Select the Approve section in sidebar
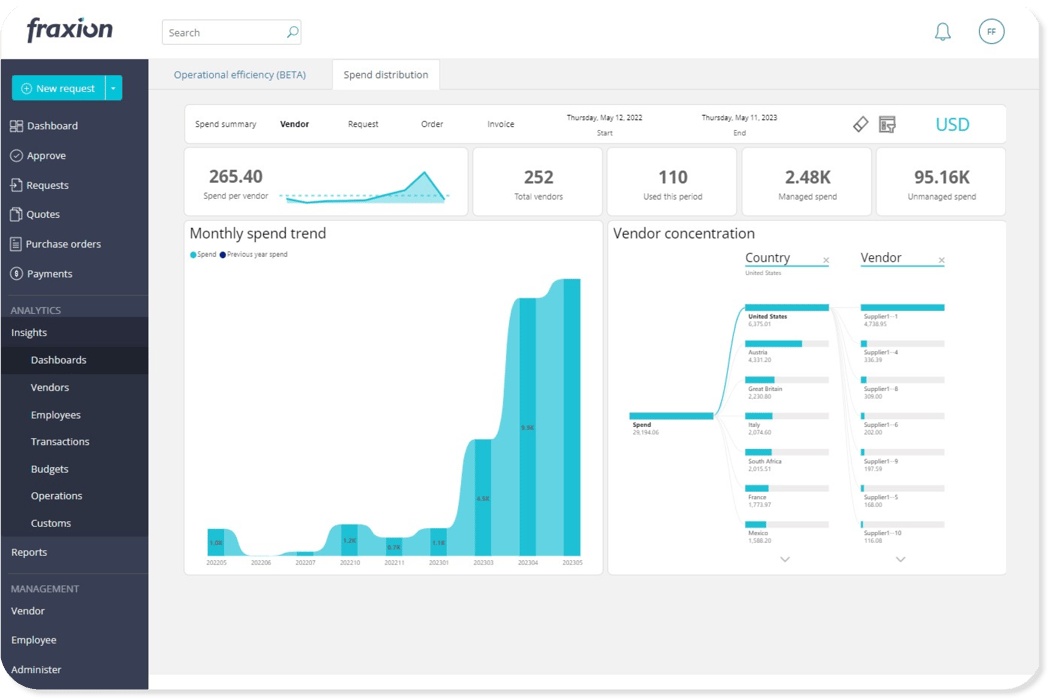The height and width of the screenshot is (699, 1052). pyautogui.click(x=44, y=155)
